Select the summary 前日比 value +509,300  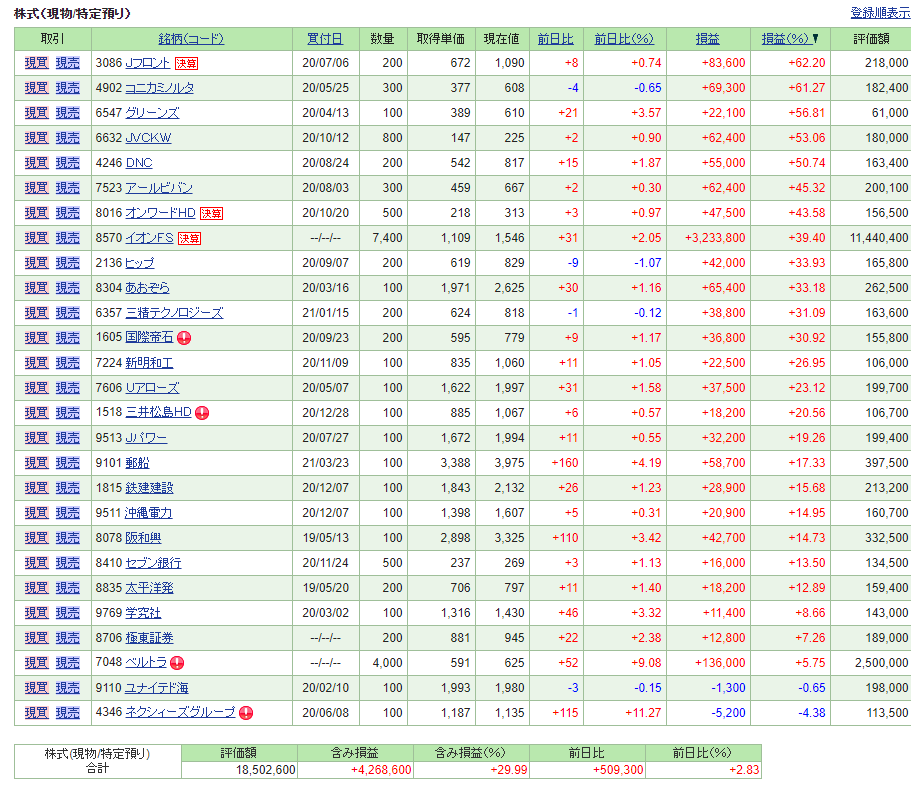618,770
